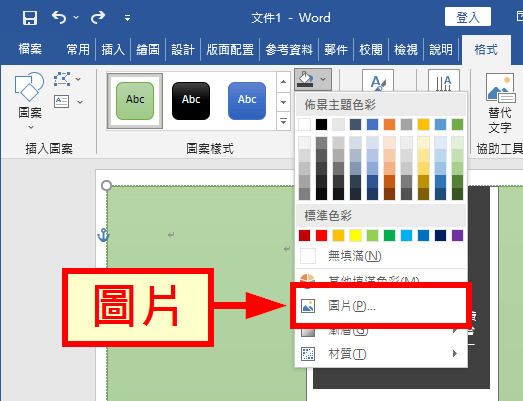Redo the last action

[x=98, y=17]
